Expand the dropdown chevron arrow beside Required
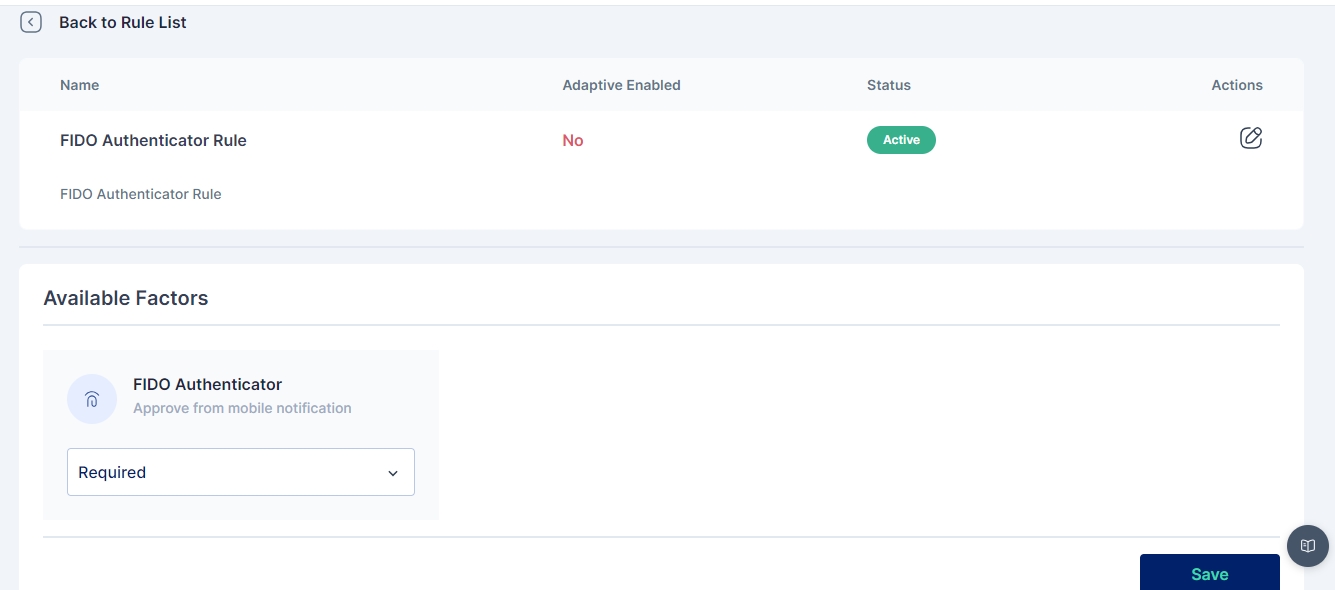The height and width of the screenshot is (590, 1335). point(393,473)
